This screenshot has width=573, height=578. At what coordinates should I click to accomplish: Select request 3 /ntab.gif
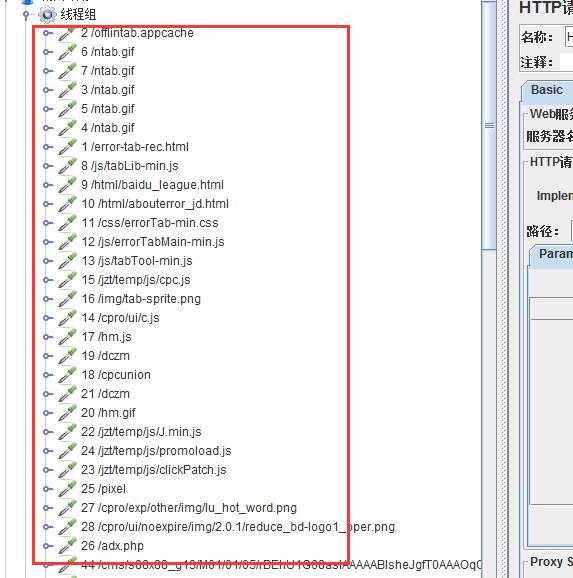[x=108, y=90]
